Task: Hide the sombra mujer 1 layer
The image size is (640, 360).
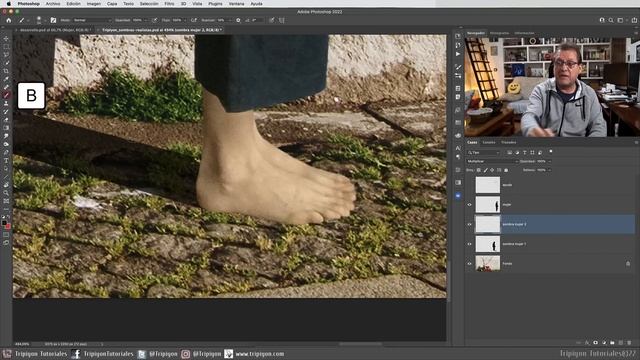Action: click(x=469, y=244)
